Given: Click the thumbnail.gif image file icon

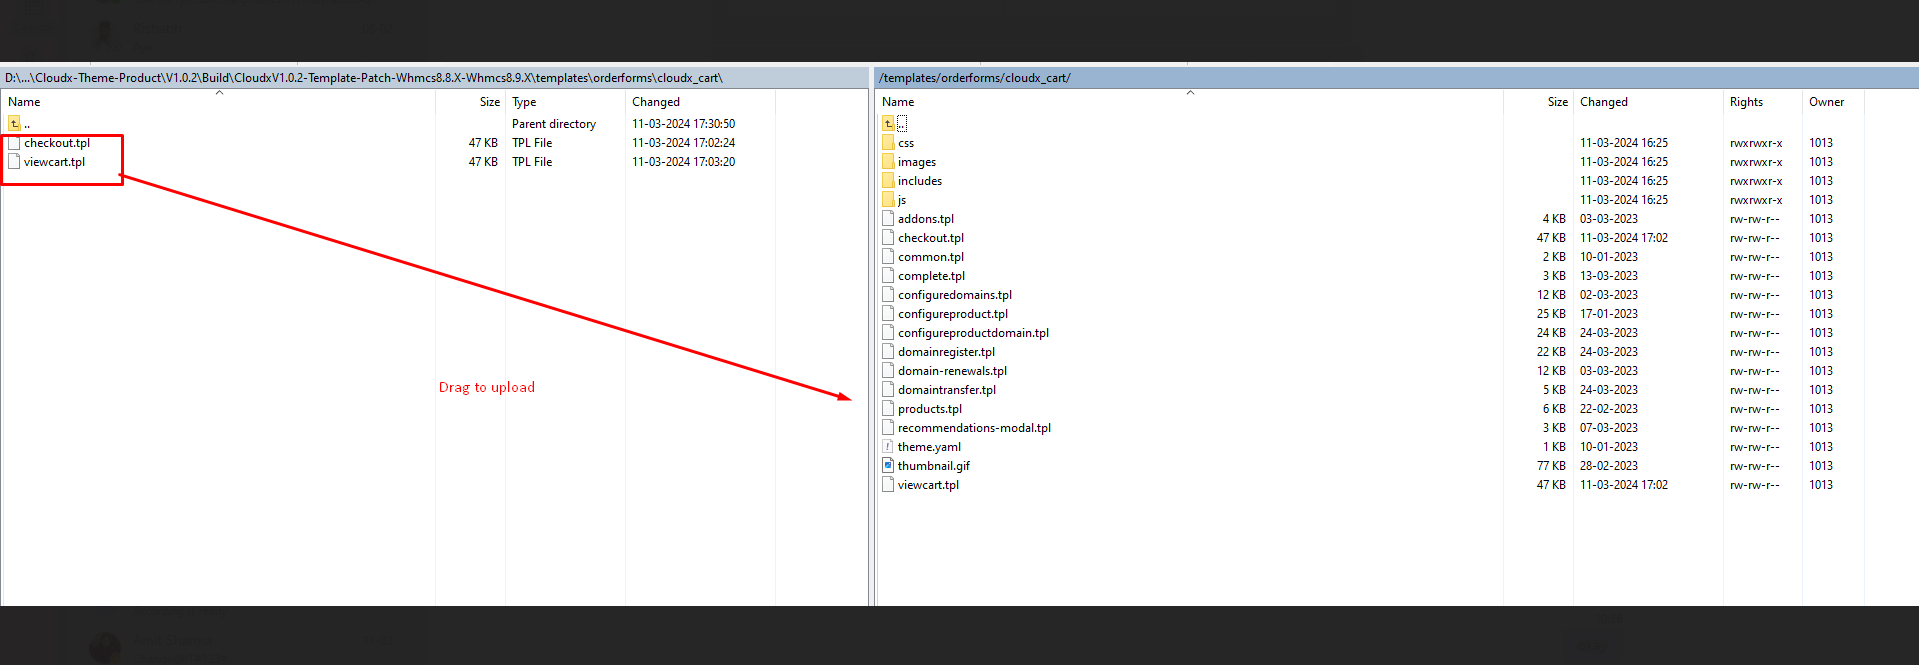Looking at the screenshot, I should click(x=888, y=466).
